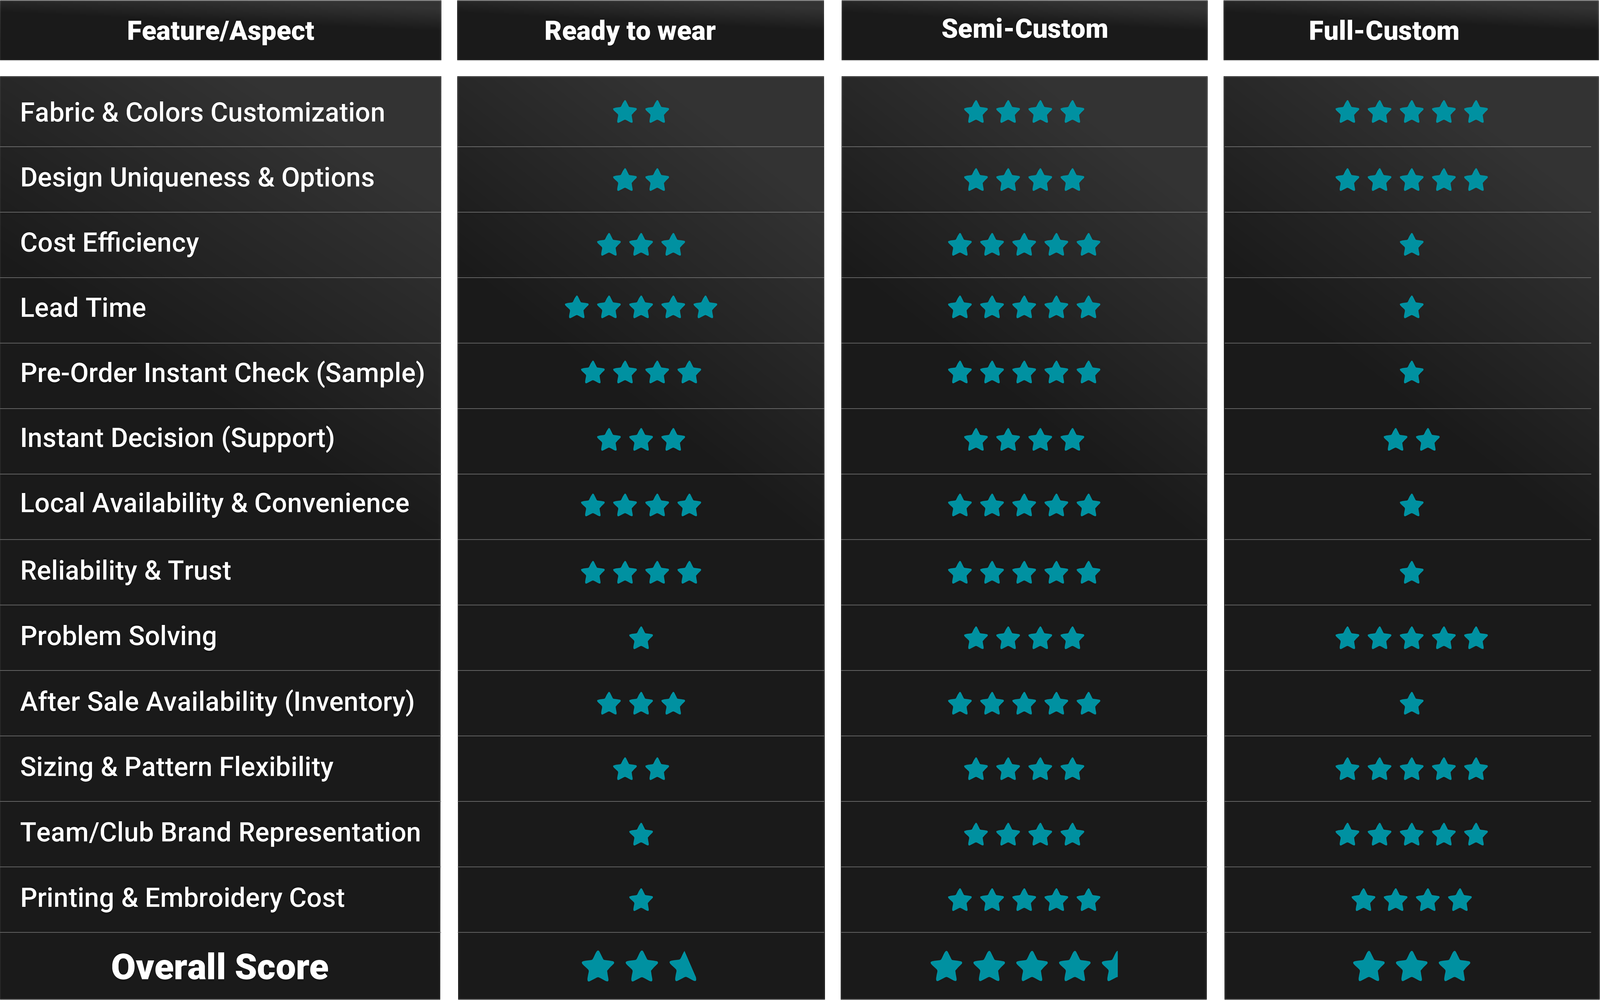Click Ready to wear Team/Club Brand Representation star
Image resolution: width=1600 pixels, height=1000 pixels.
click(641, 834)
